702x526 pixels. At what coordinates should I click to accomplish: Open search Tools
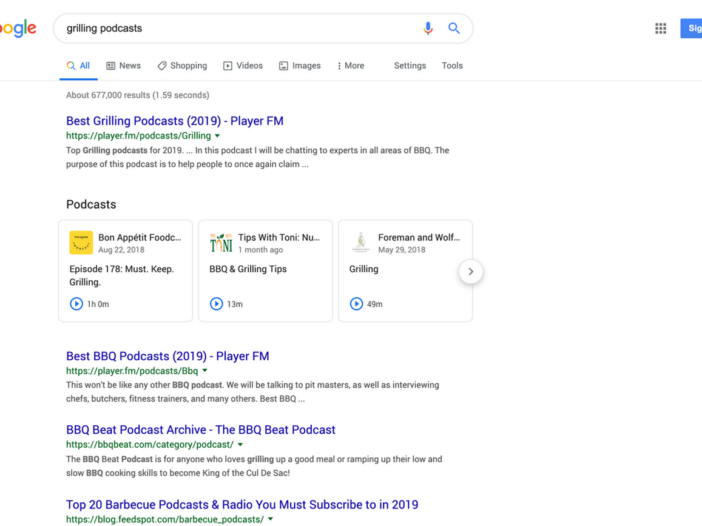pyautogui.click(x=452, y=66)
